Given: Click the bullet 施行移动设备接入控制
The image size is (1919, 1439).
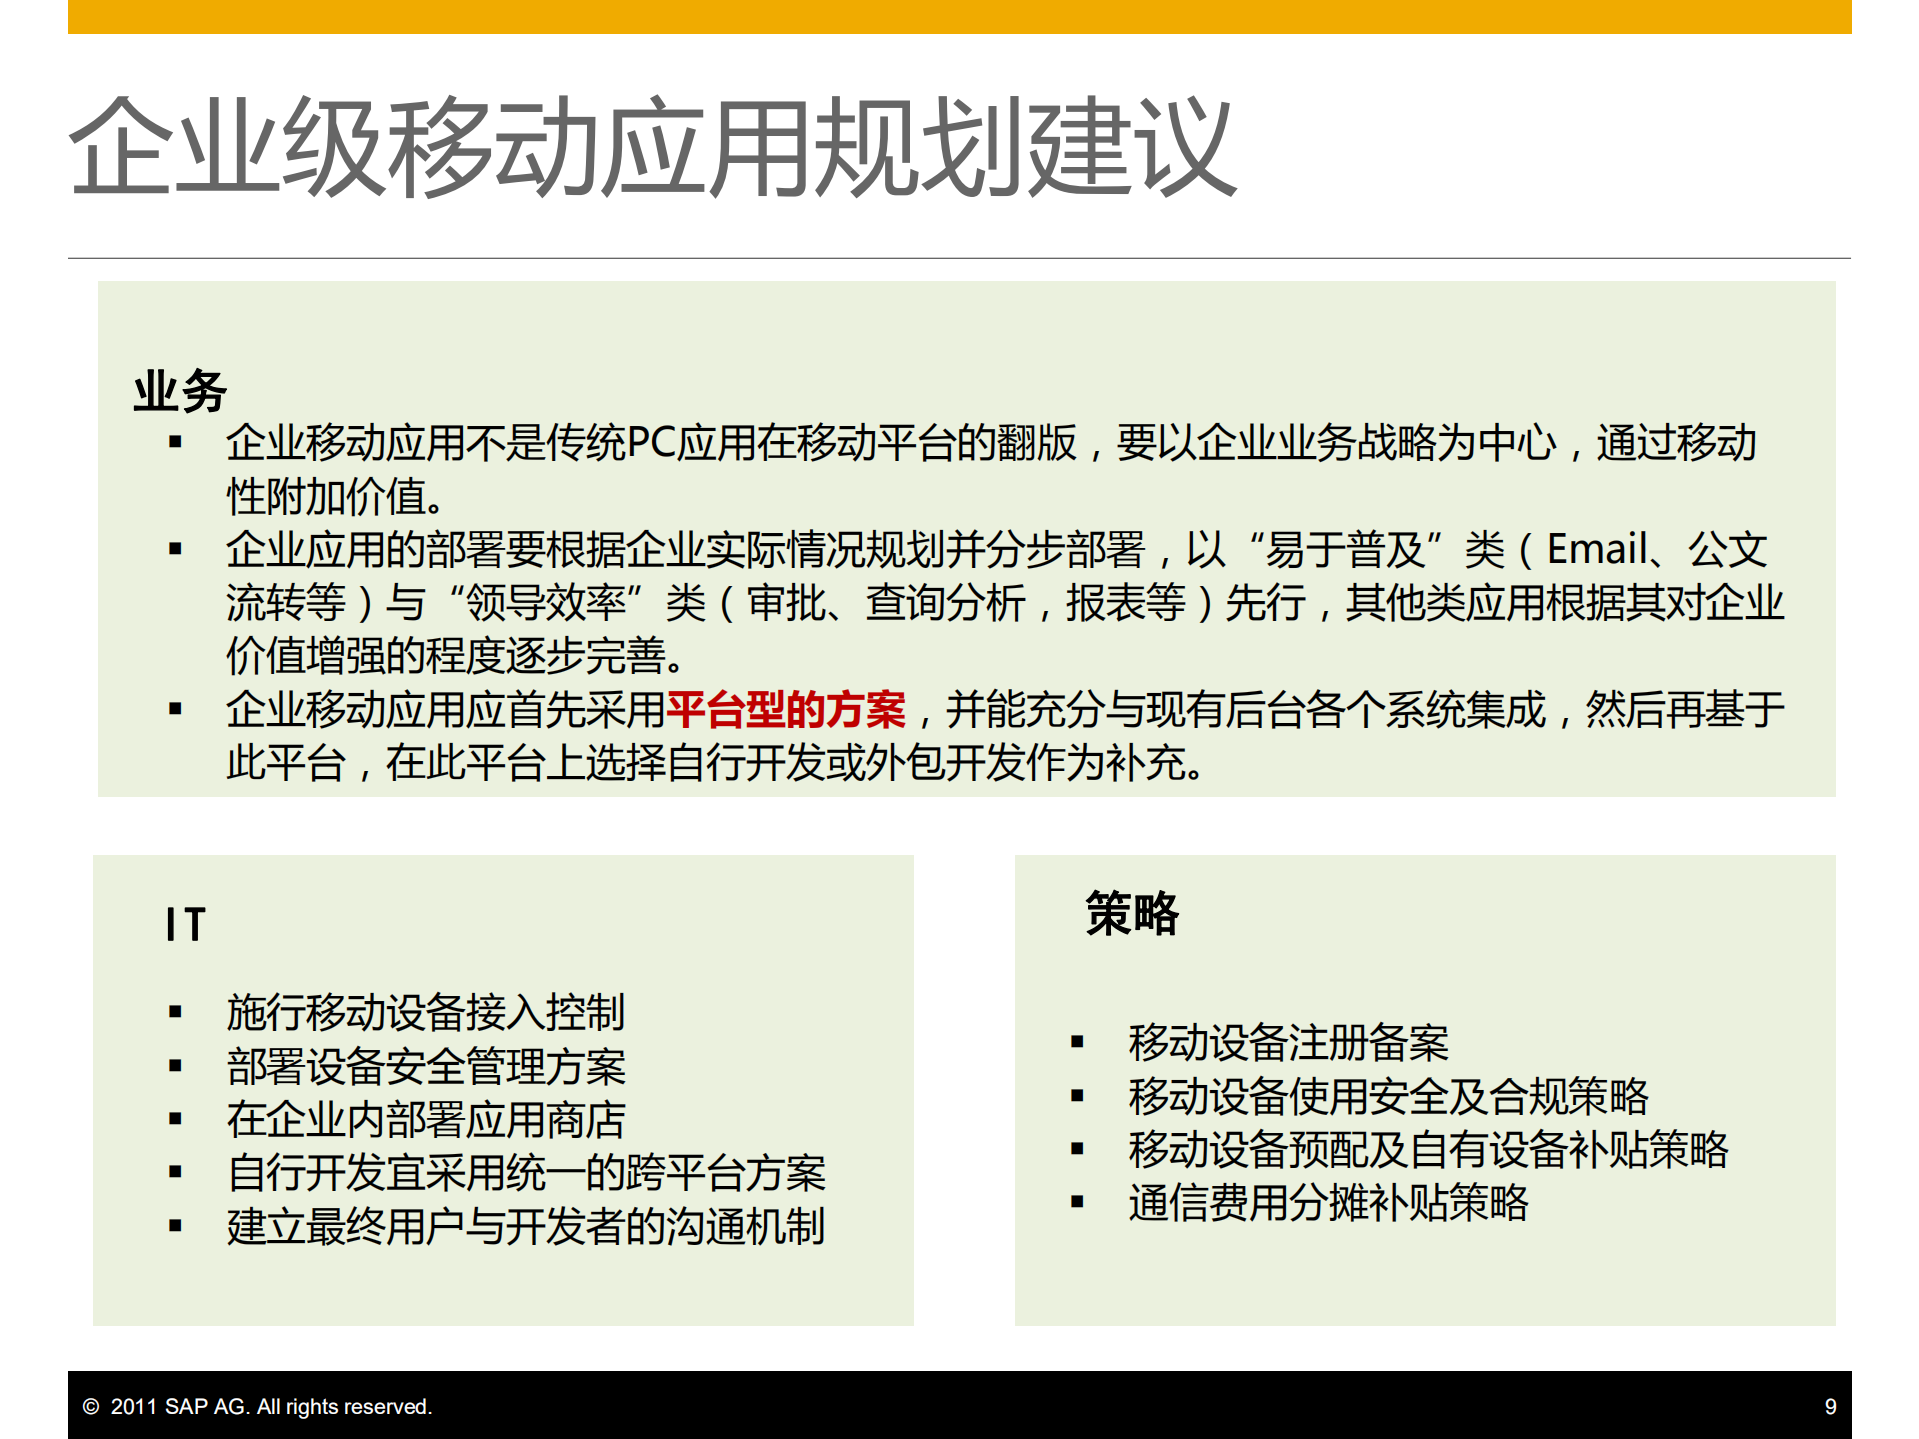Looking at the screenshot, I should [x=426, y=1013].
